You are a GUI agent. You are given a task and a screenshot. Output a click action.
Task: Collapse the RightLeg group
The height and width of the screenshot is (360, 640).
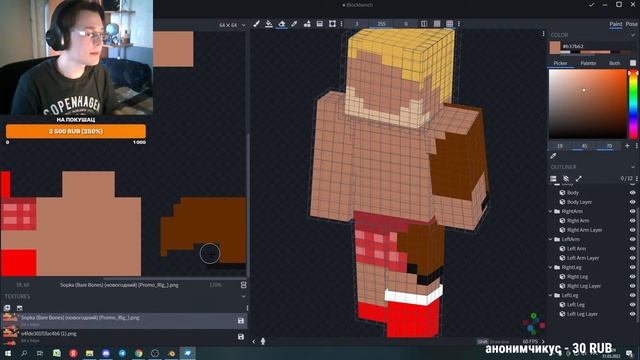click(x=551, y=267)
